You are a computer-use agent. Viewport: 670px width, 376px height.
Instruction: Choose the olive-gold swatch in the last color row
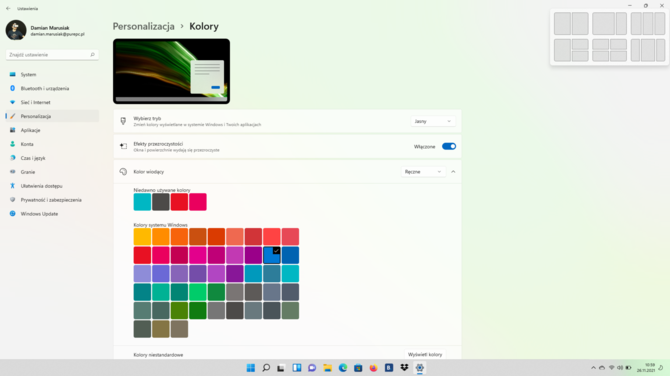click(x=161, y=329)
